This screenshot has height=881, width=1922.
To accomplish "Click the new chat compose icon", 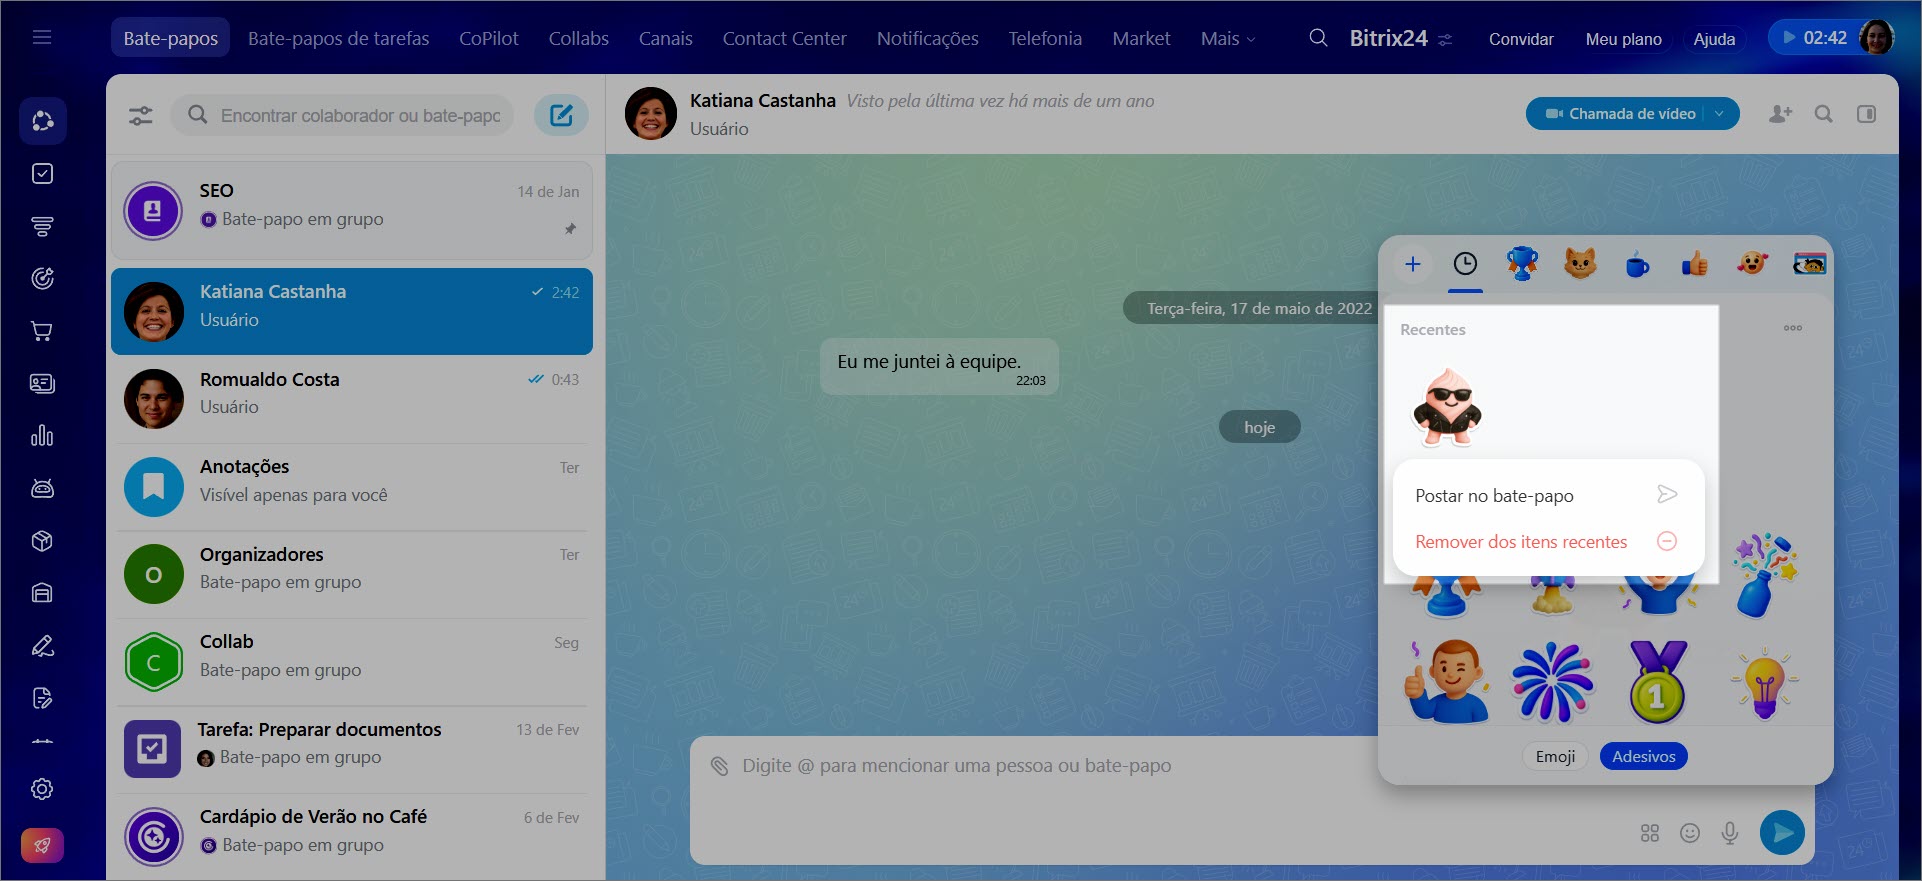I will [561, 115].
